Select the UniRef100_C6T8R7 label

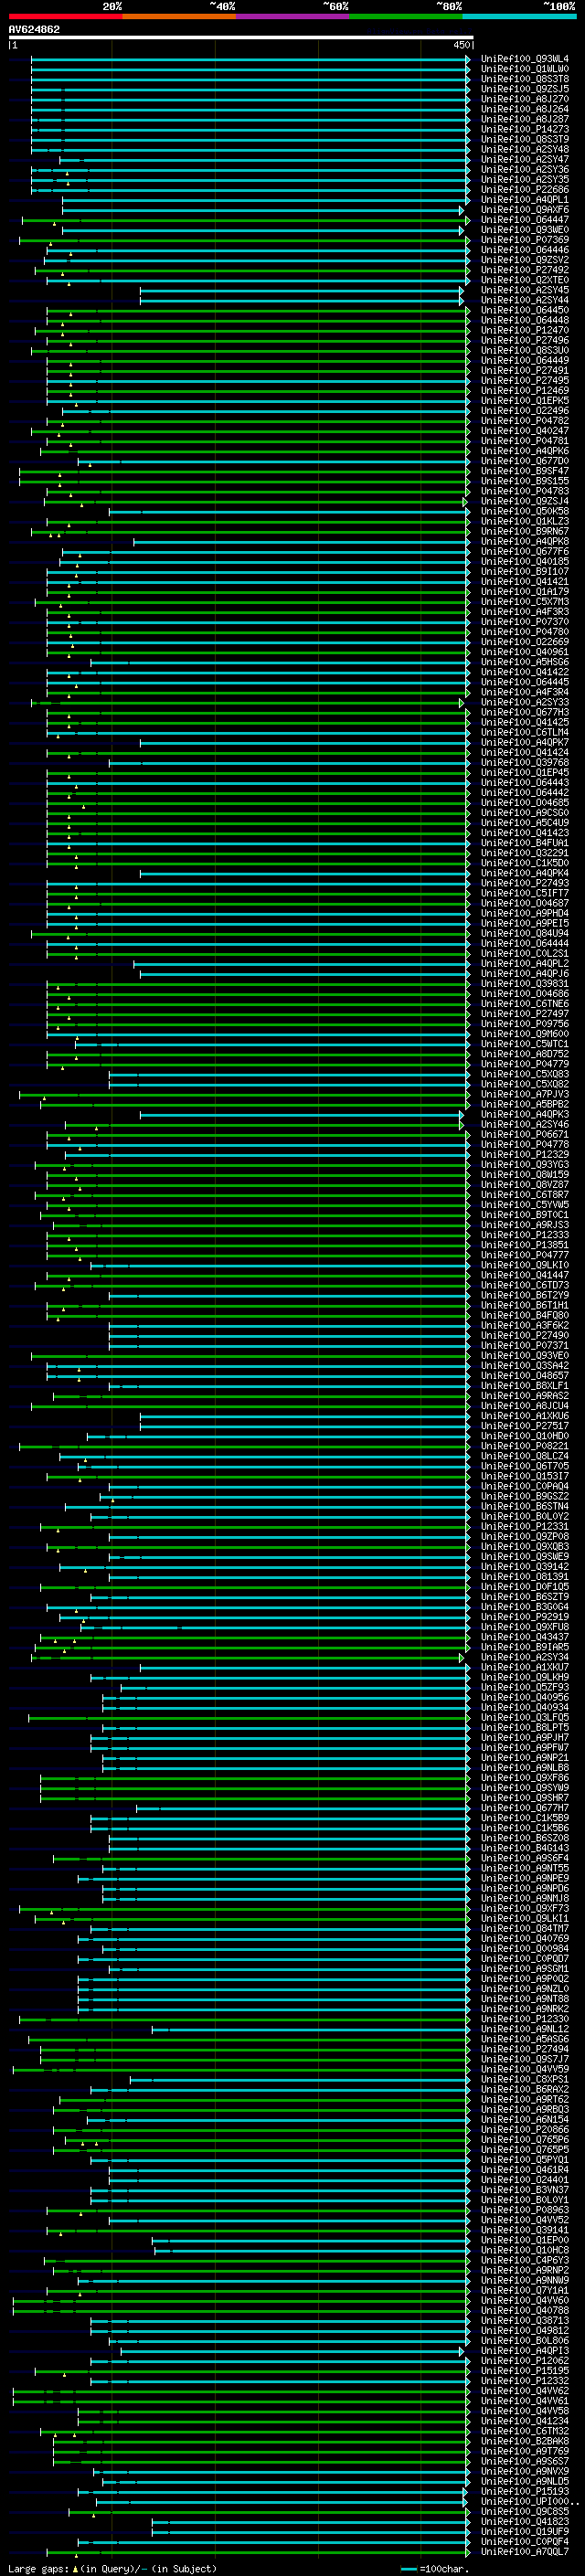pyautogui.click(x=524, y=1195)
